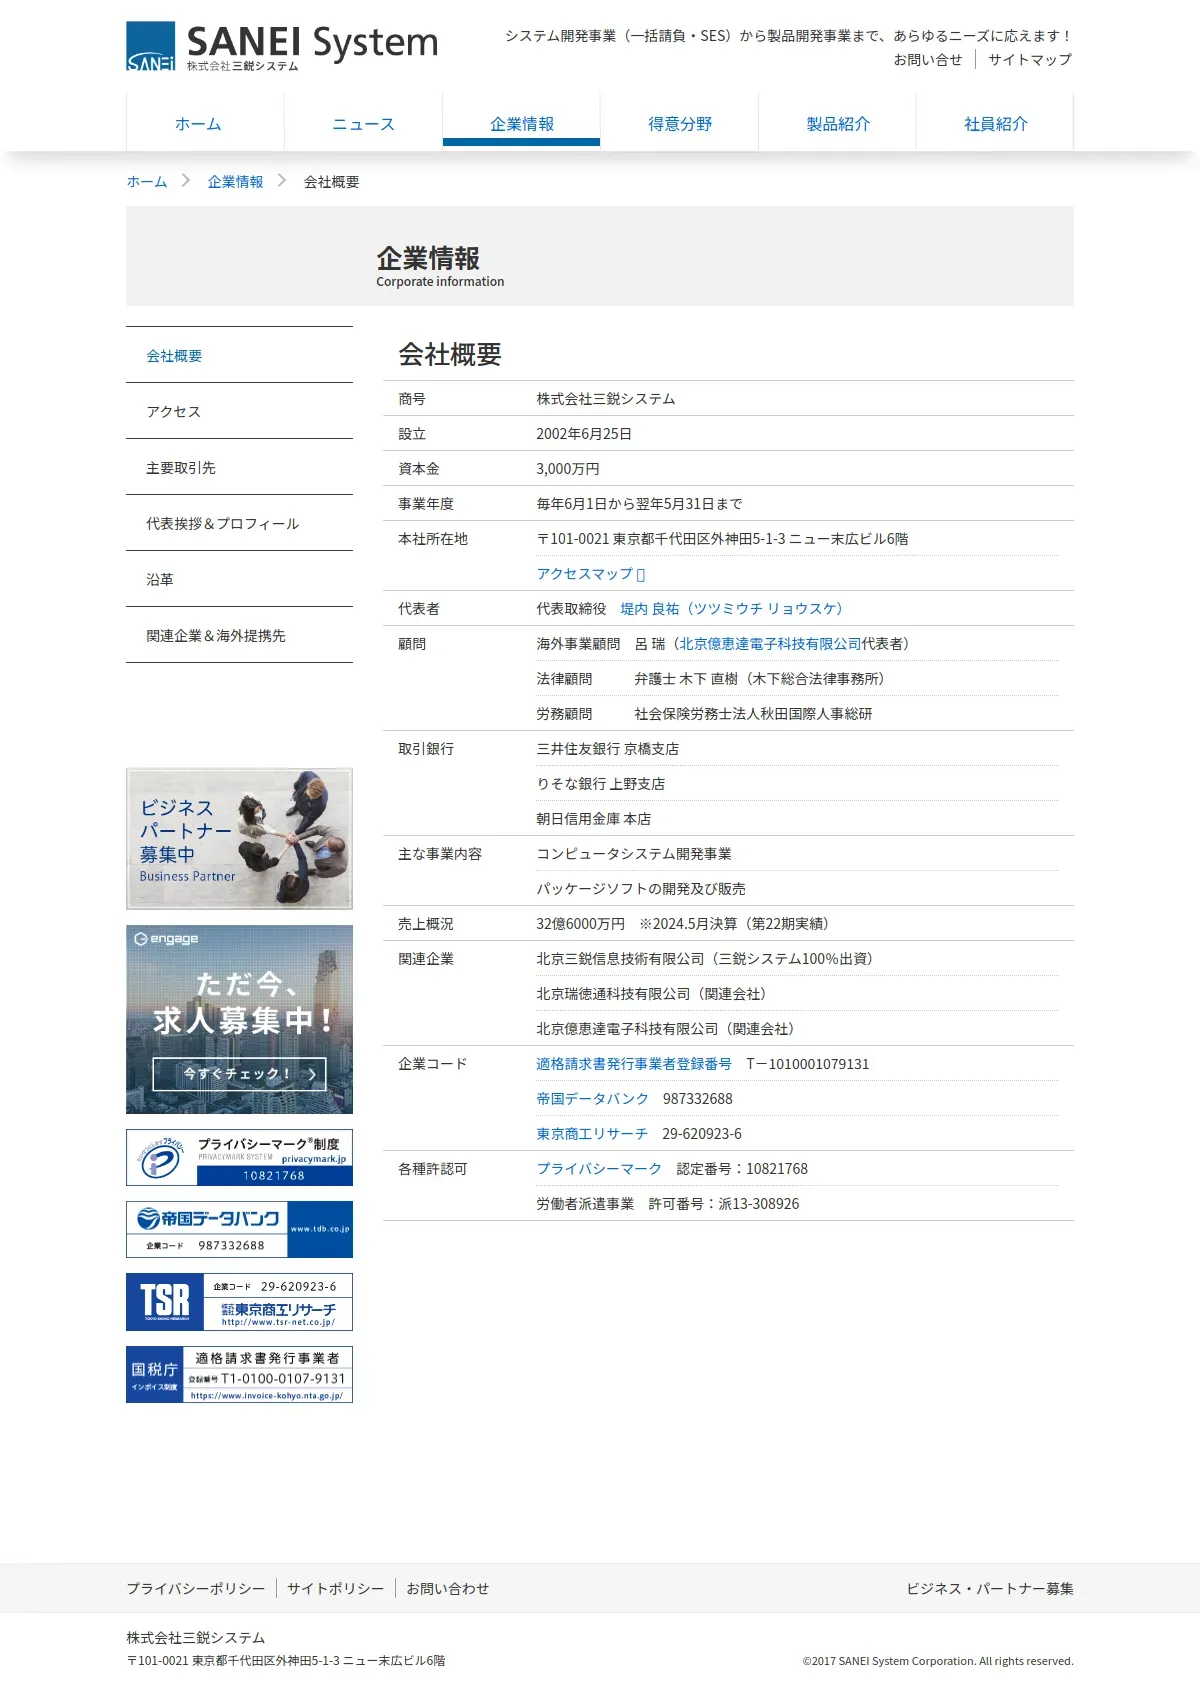Open the 帝国データバンク table link

click(x=592, y=1099)
